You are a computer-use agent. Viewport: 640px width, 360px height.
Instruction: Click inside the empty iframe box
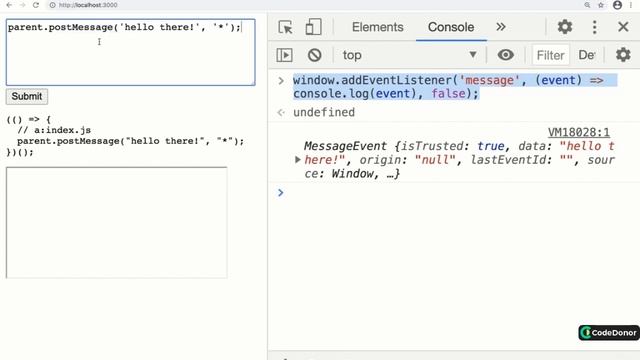tap(117, 222)
